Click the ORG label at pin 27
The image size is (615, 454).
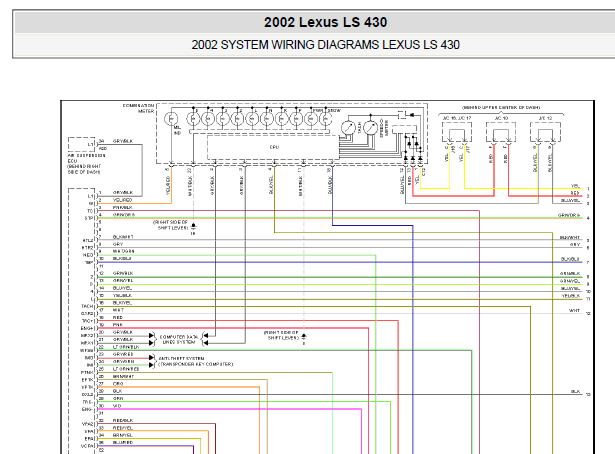coord(118,384)
